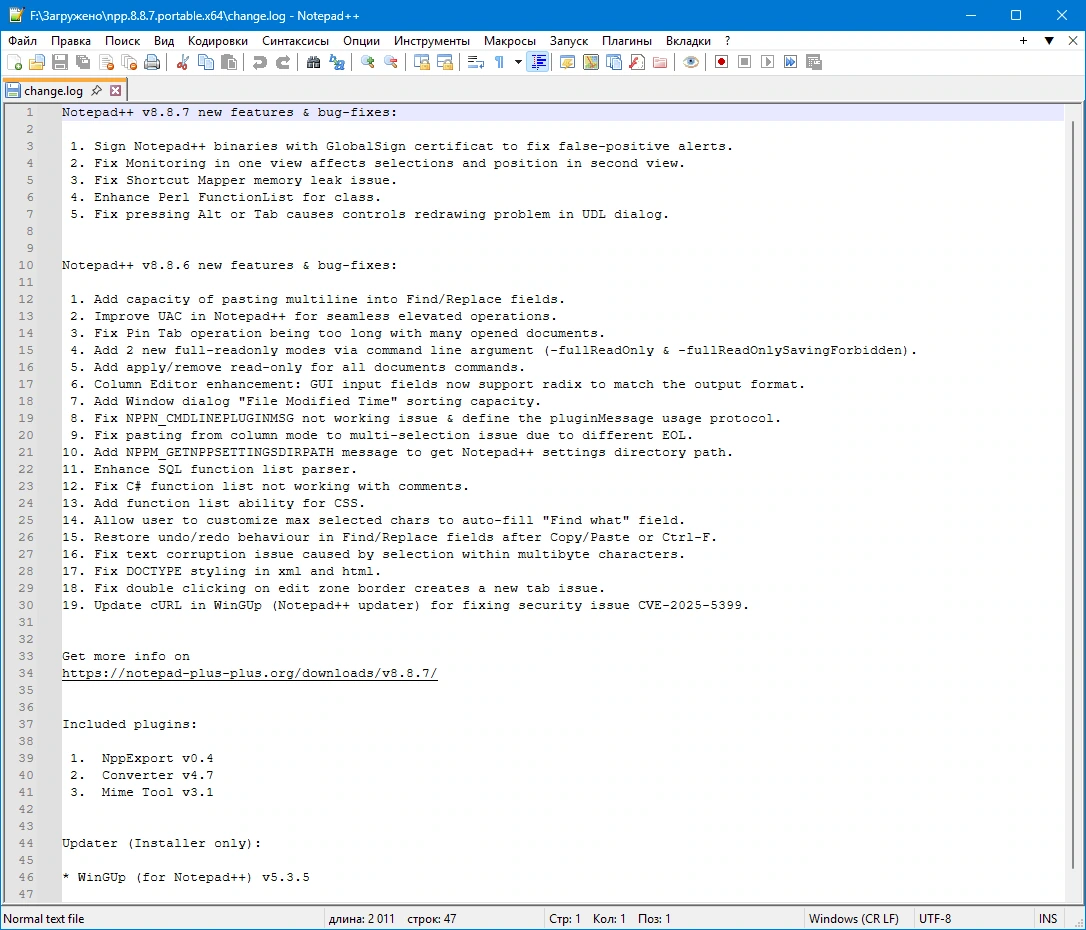This screenshot has width=1086, height=930.
Task: Close the change.log tab with the red X
Action: click(x=116, y=91)
